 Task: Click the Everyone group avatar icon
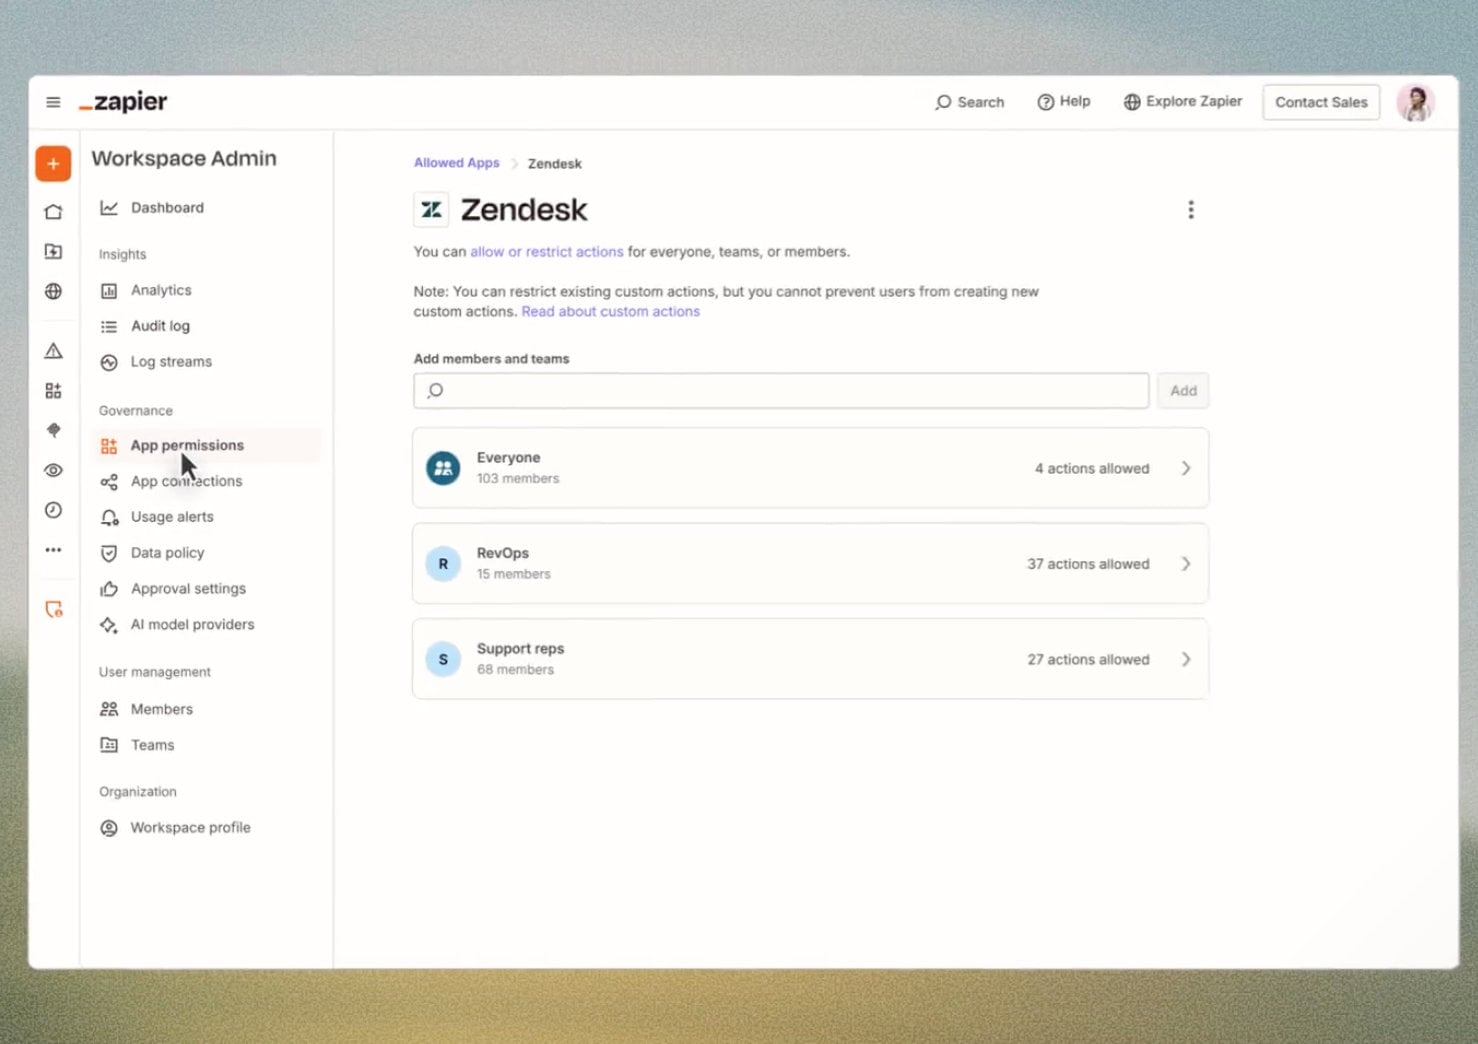point(443,468)
